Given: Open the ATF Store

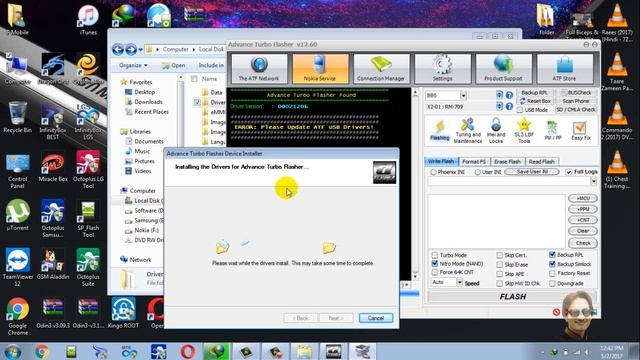Looking at the screenshot, I should click(x=564, y=69).
